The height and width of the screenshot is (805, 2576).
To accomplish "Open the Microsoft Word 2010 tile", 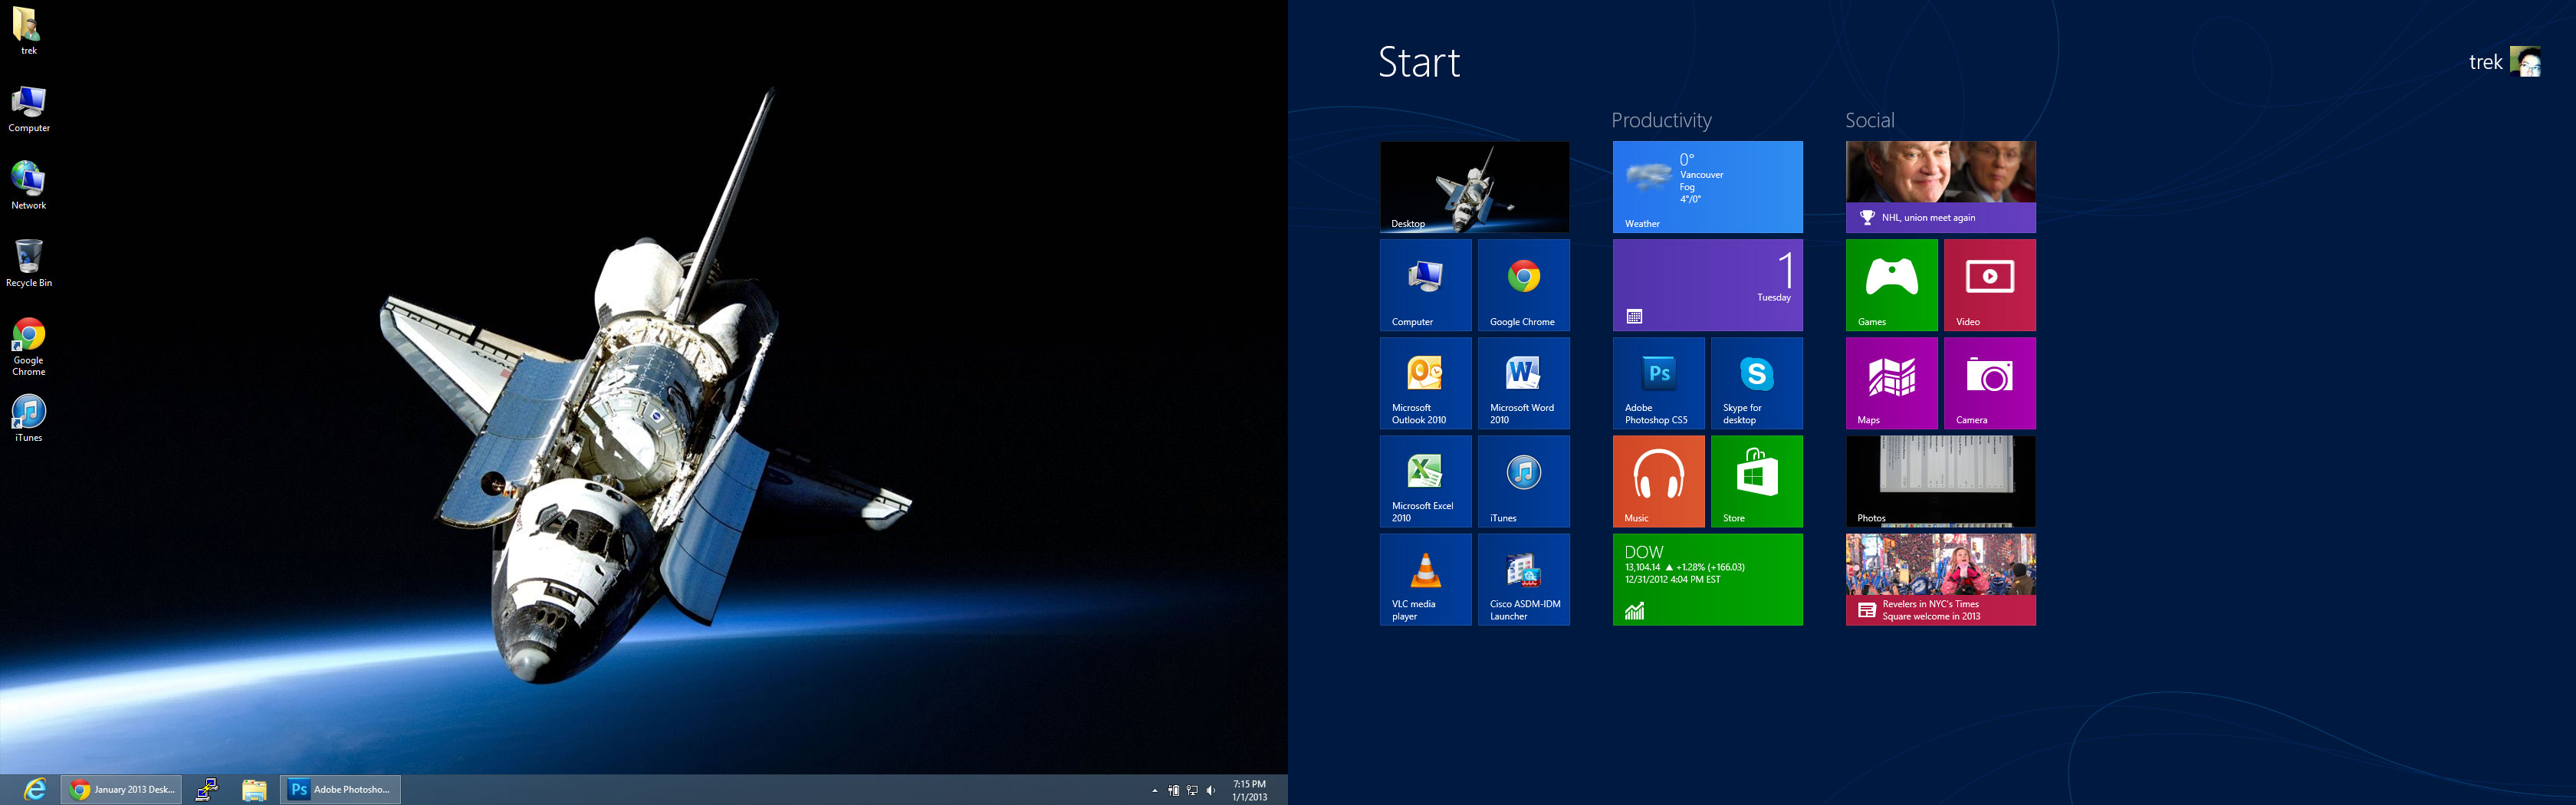I will pos(1523,383).
